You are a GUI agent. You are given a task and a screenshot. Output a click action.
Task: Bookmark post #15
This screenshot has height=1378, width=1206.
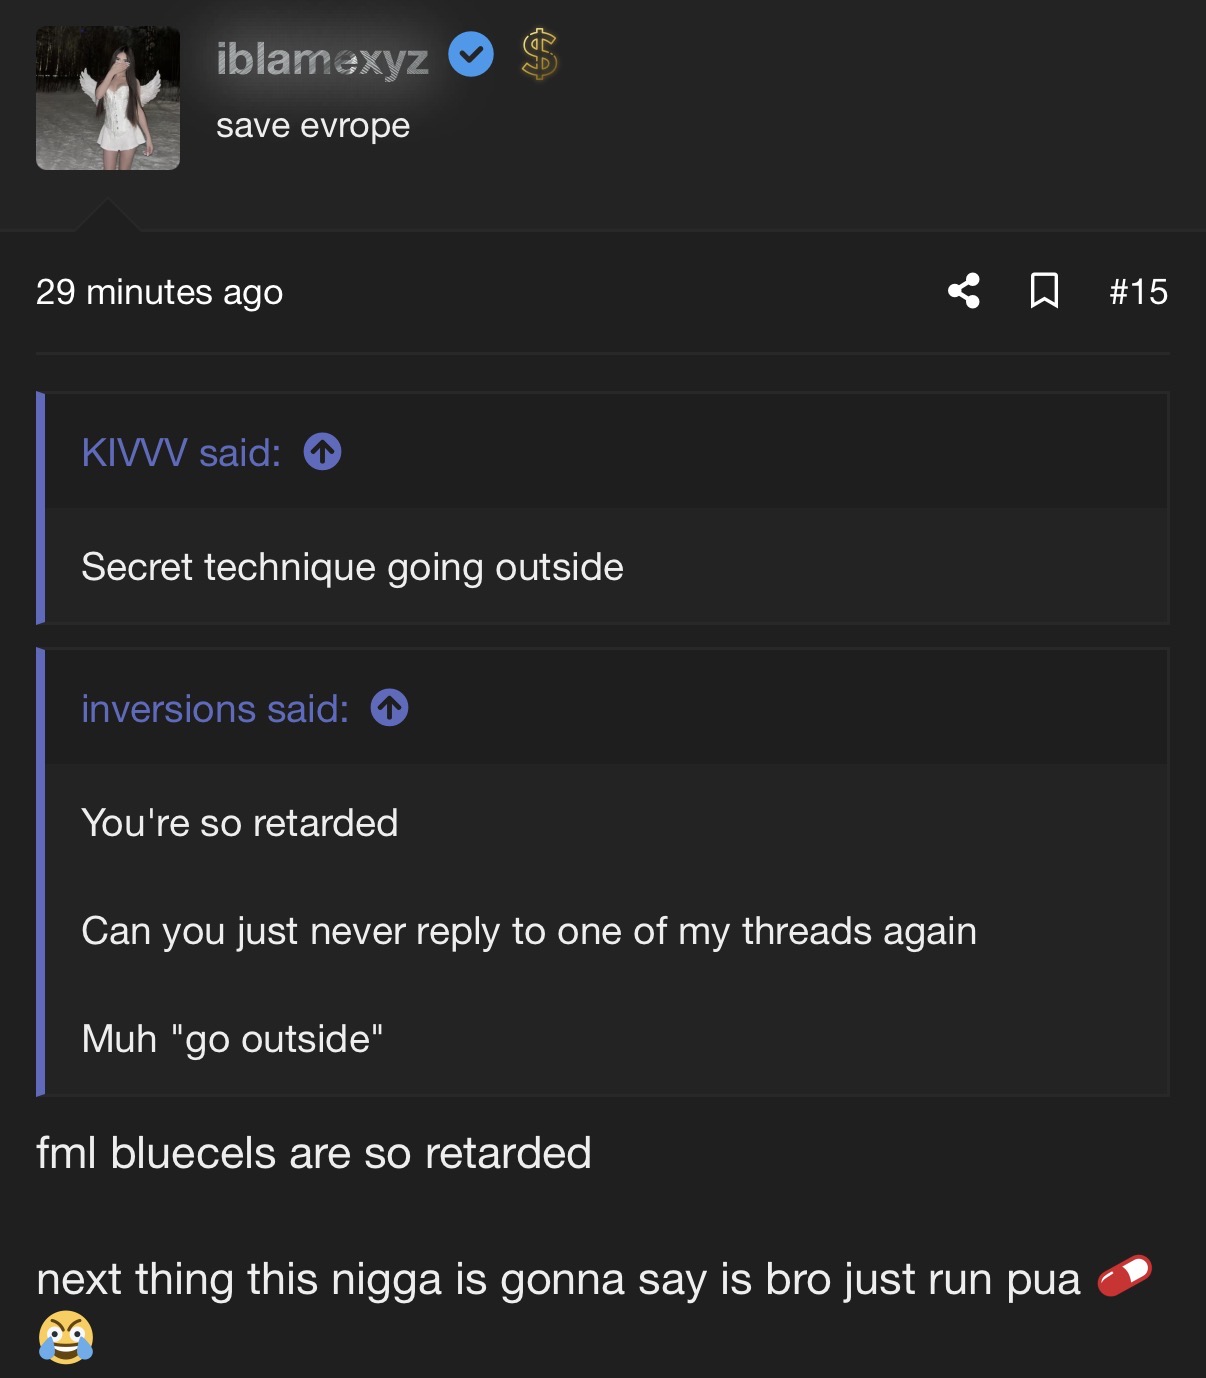coord(1044,291)
